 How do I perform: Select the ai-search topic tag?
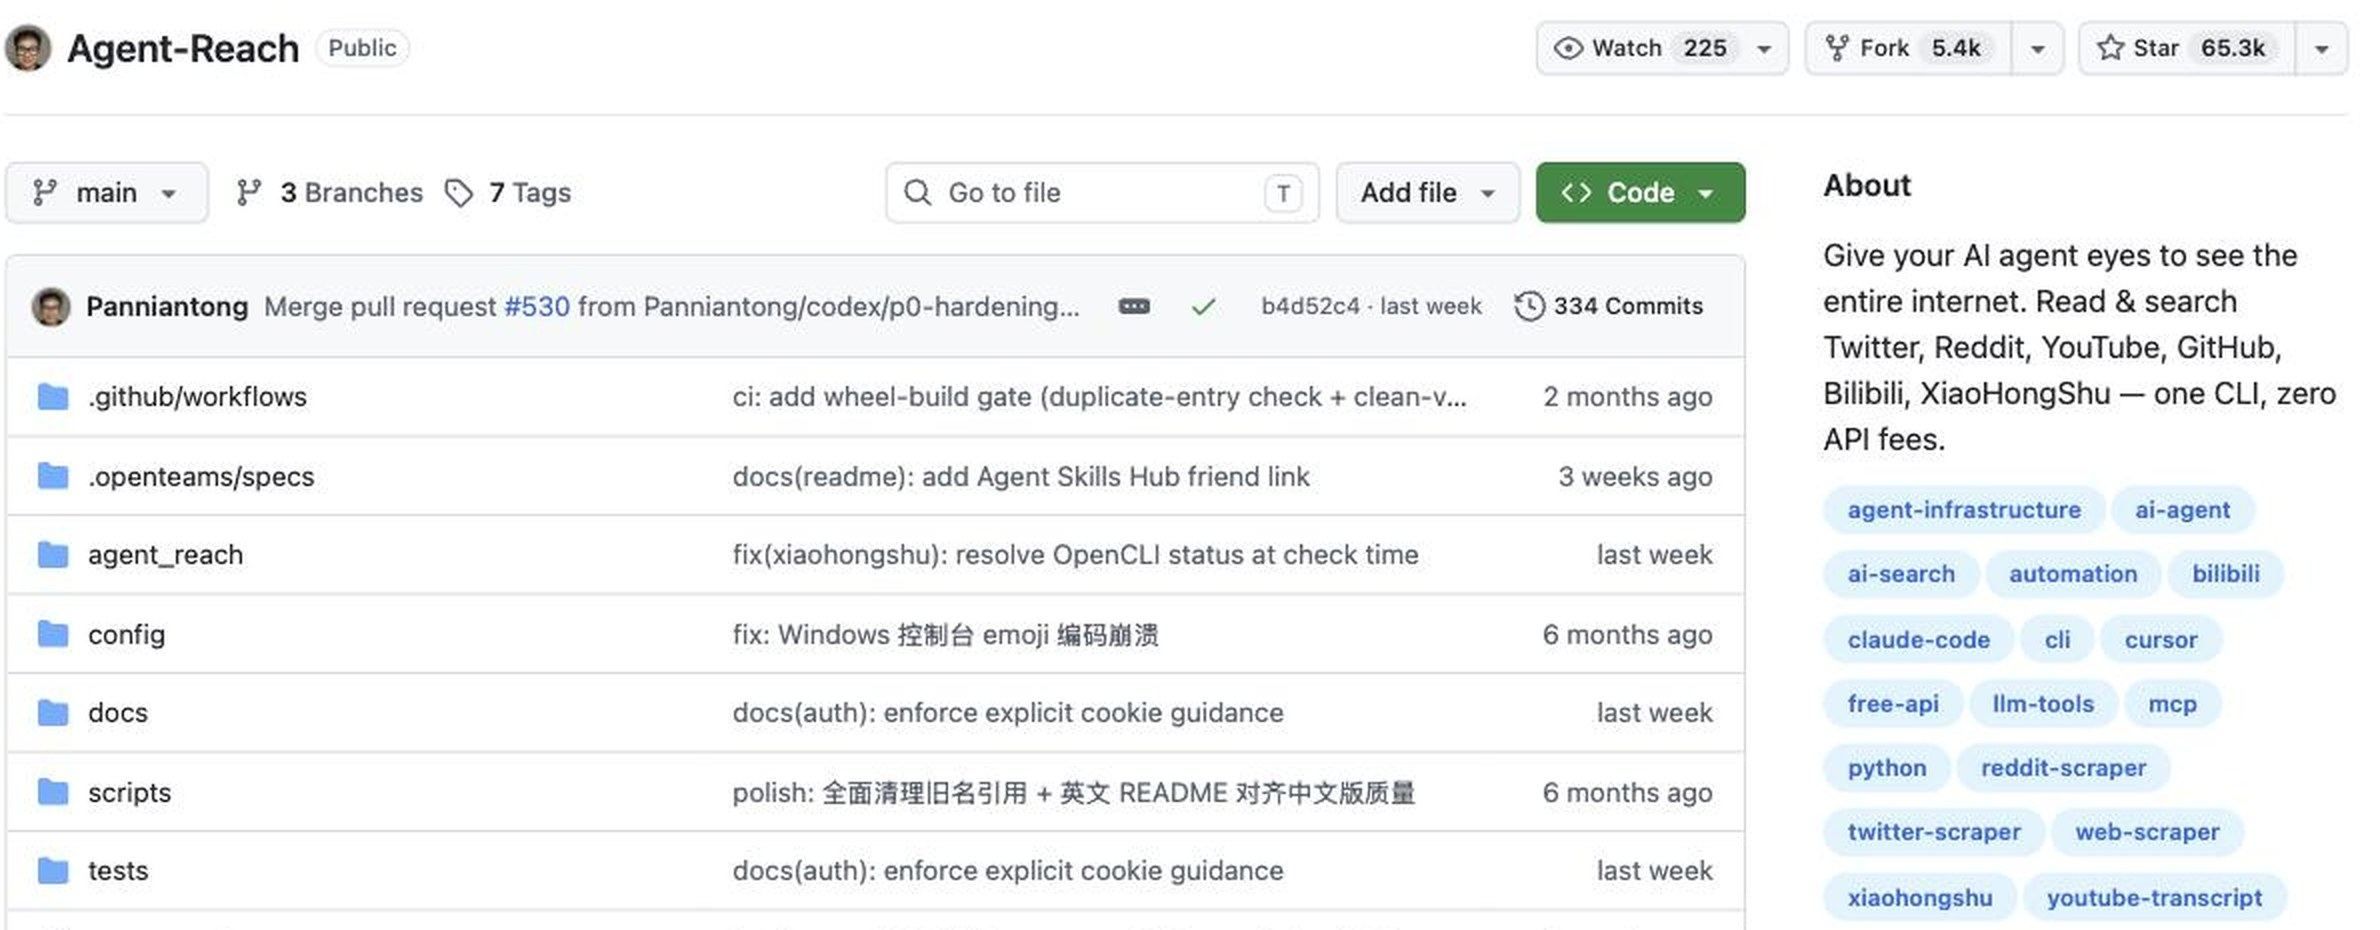pyautogui.click(x=1901, y=574)
